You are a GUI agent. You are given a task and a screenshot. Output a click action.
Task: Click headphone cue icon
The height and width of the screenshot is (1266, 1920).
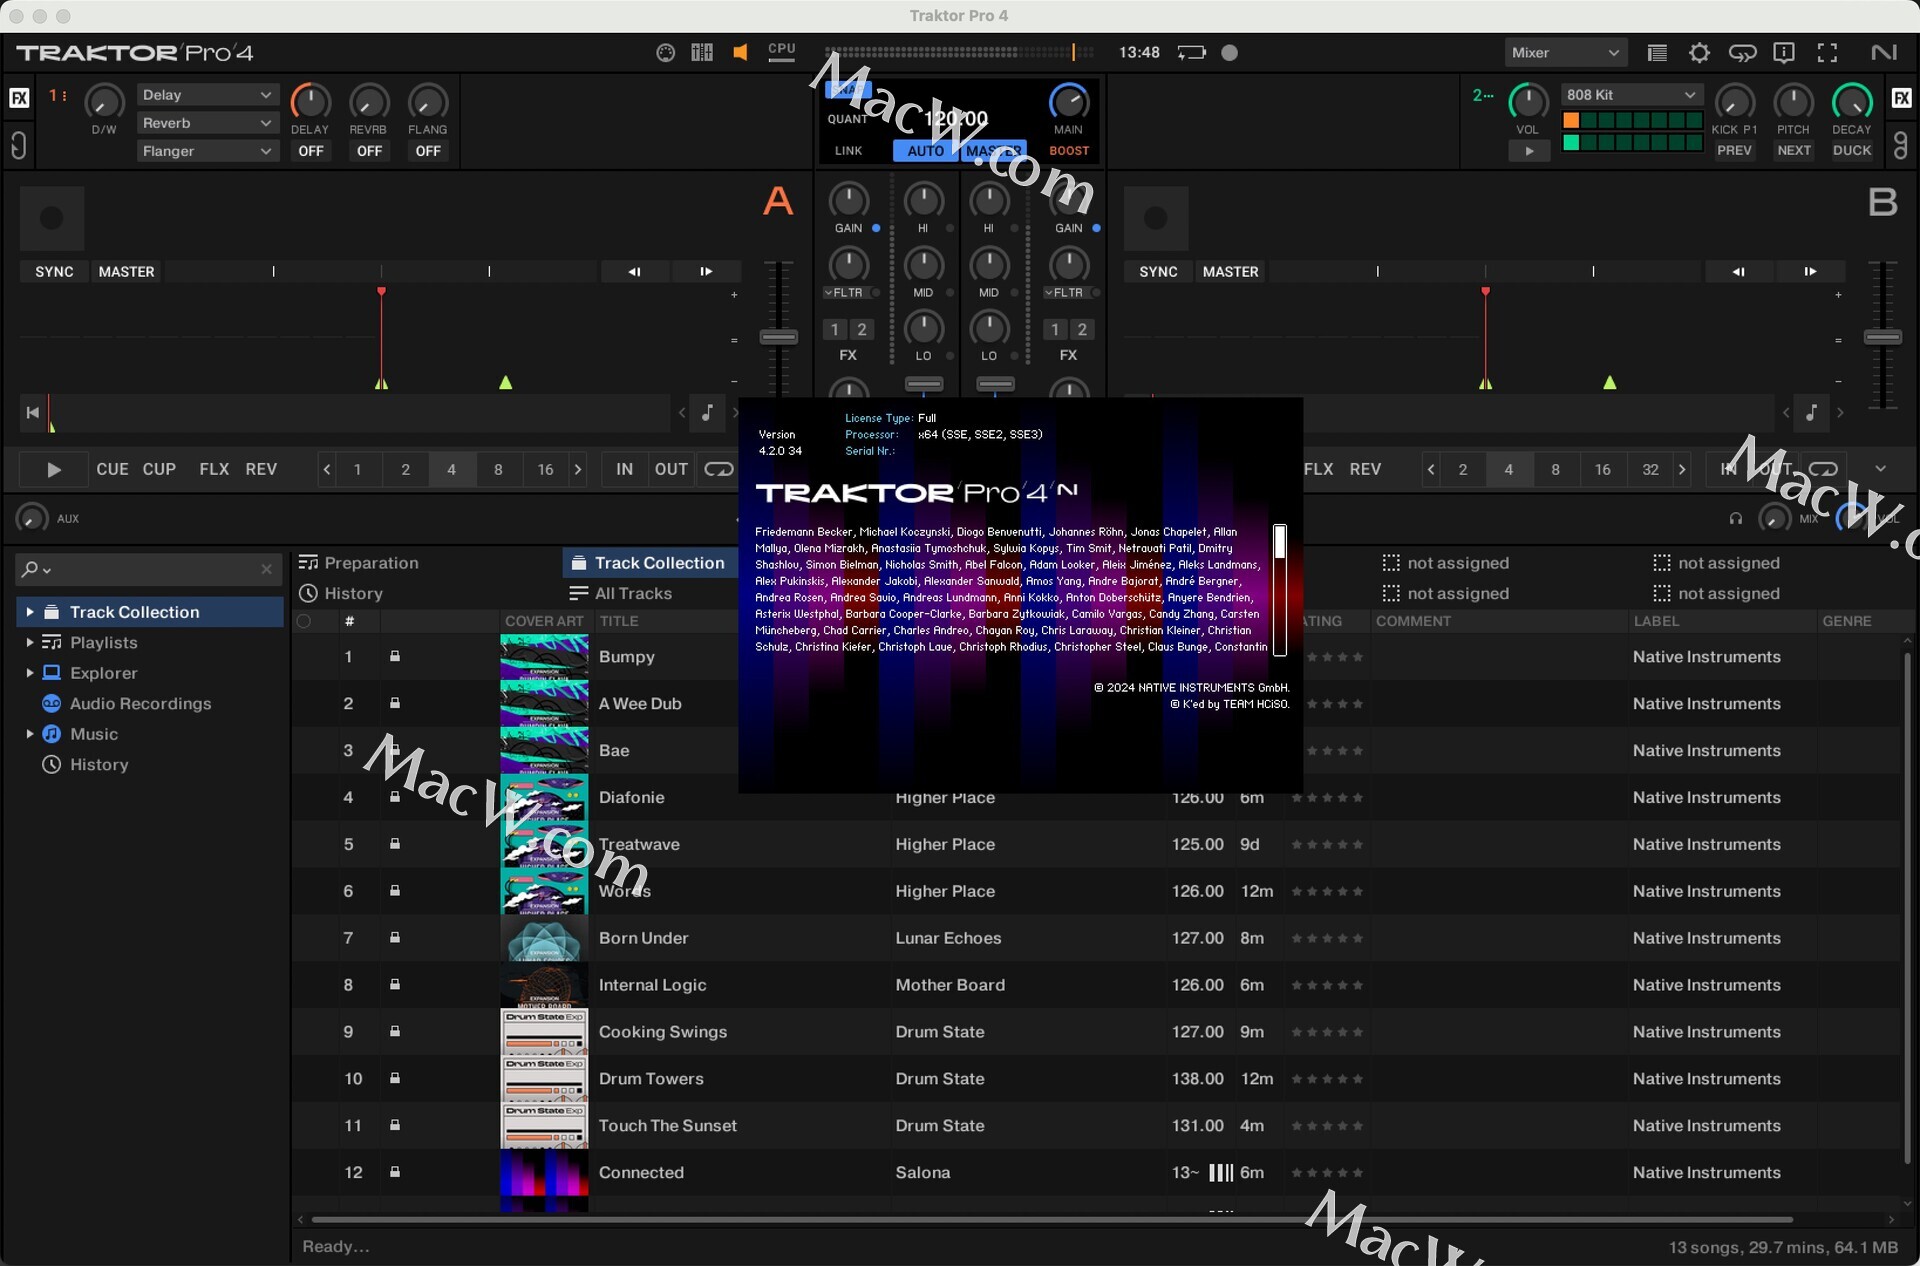pyautogui.click(x=1736, y=518)
